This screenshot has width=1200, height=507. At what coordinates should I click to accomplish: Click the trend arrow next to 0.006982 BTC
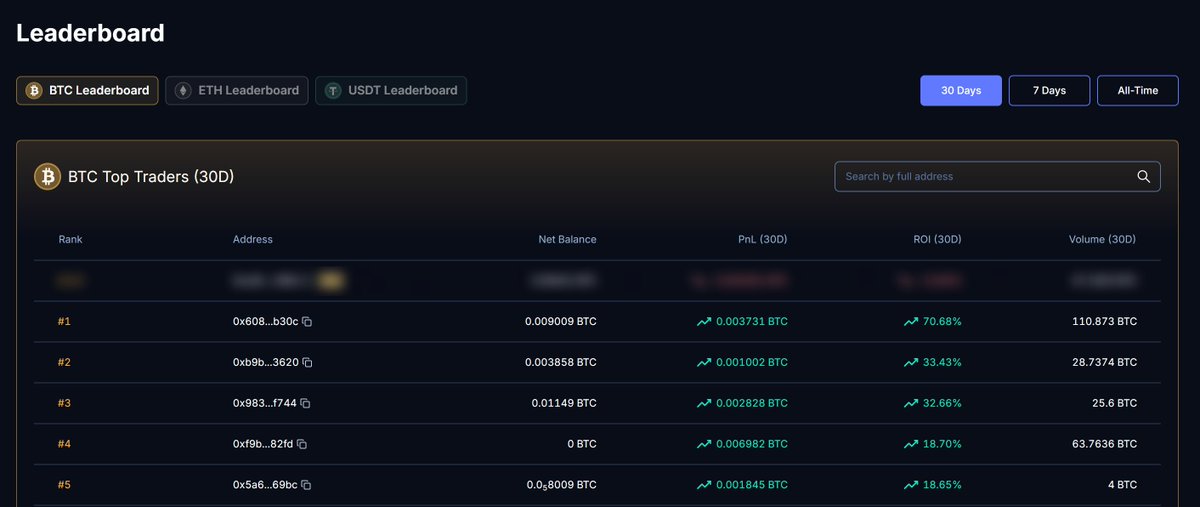(x=704, y=444)
